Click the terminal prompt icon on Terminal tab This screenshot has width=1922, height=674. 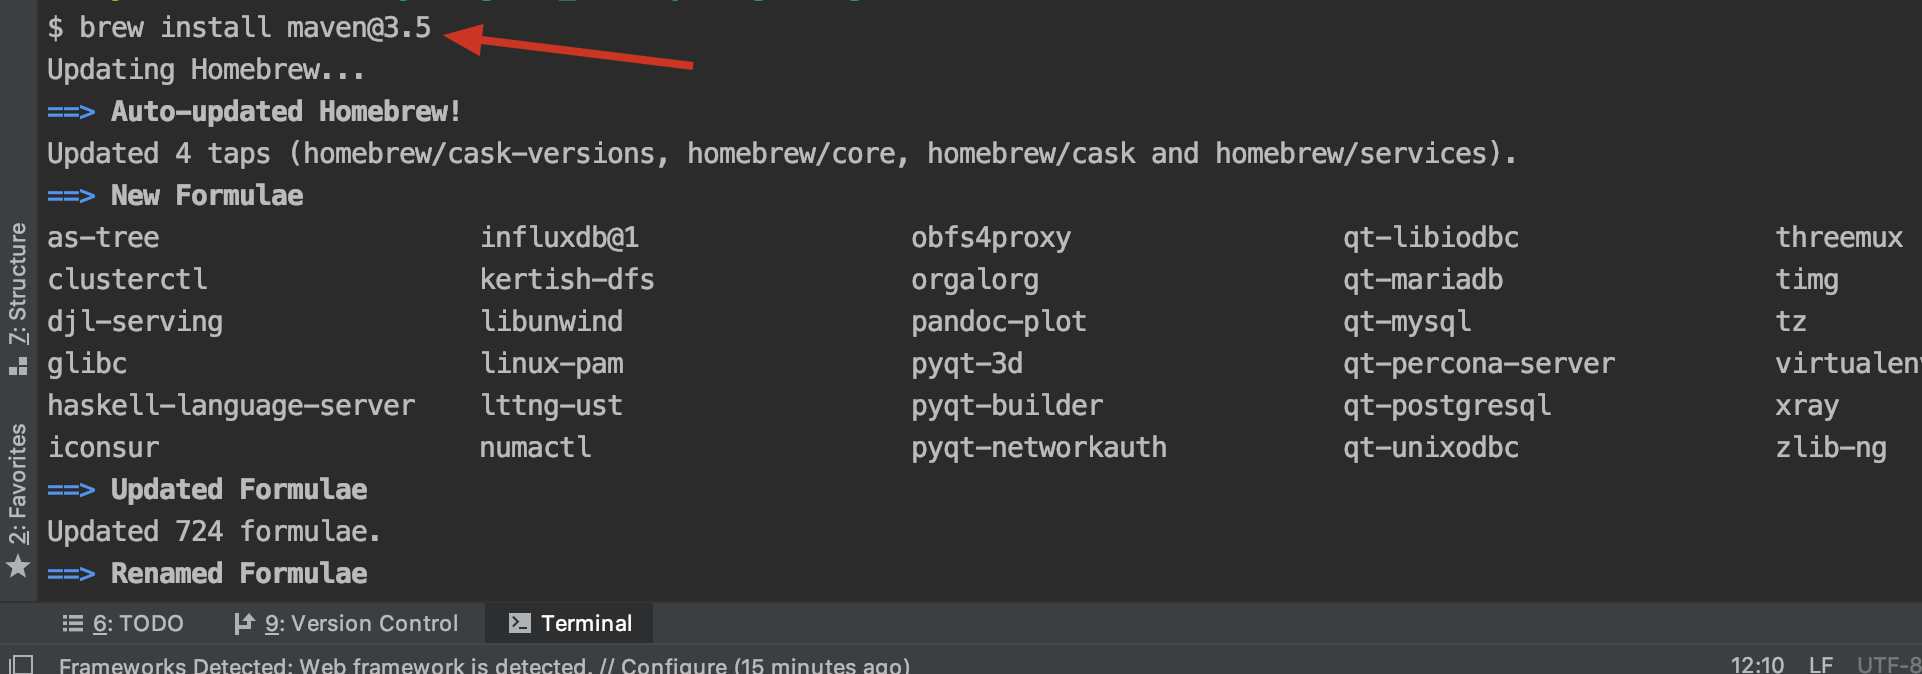click(x=519, y=623)
